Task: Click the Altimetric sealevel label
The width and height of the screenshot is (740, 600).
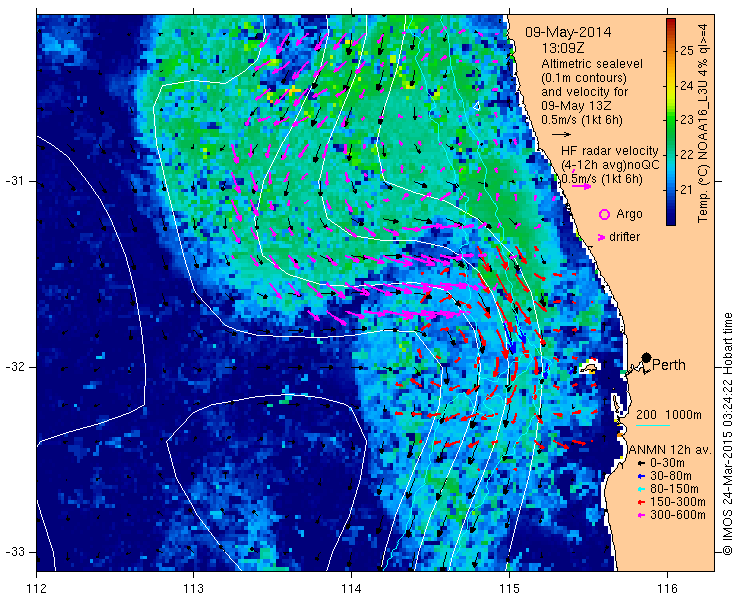Action: point(592,64)
